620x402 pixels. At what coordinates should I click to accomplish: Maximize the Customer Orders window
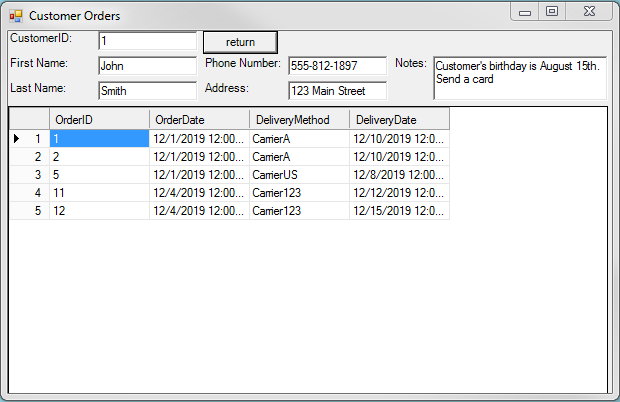coord(552,11)
